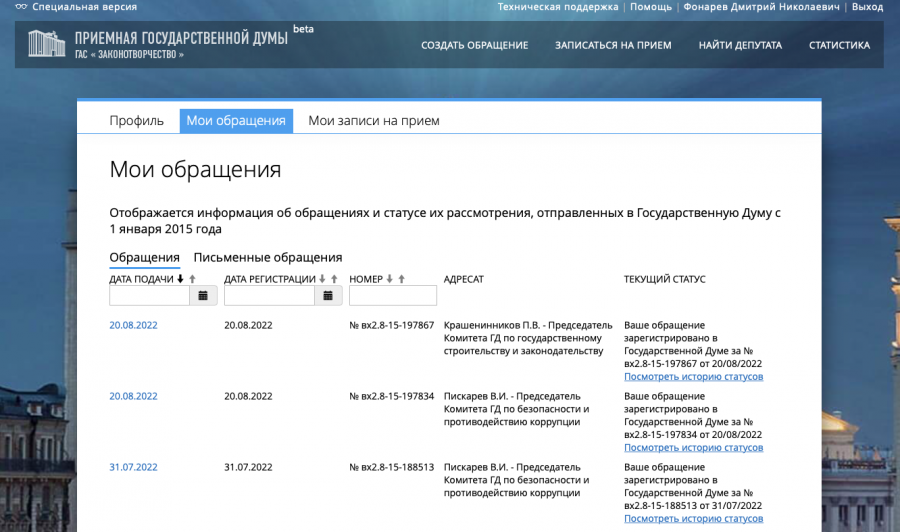900x532 pixels.
Task: Select the Обращения sub-tab
Action: 145,258
